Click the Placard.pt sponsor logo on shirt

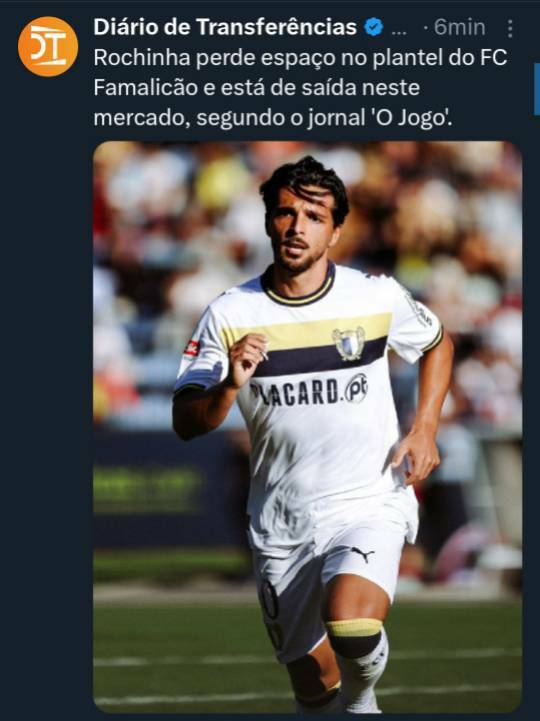[309, 392]
